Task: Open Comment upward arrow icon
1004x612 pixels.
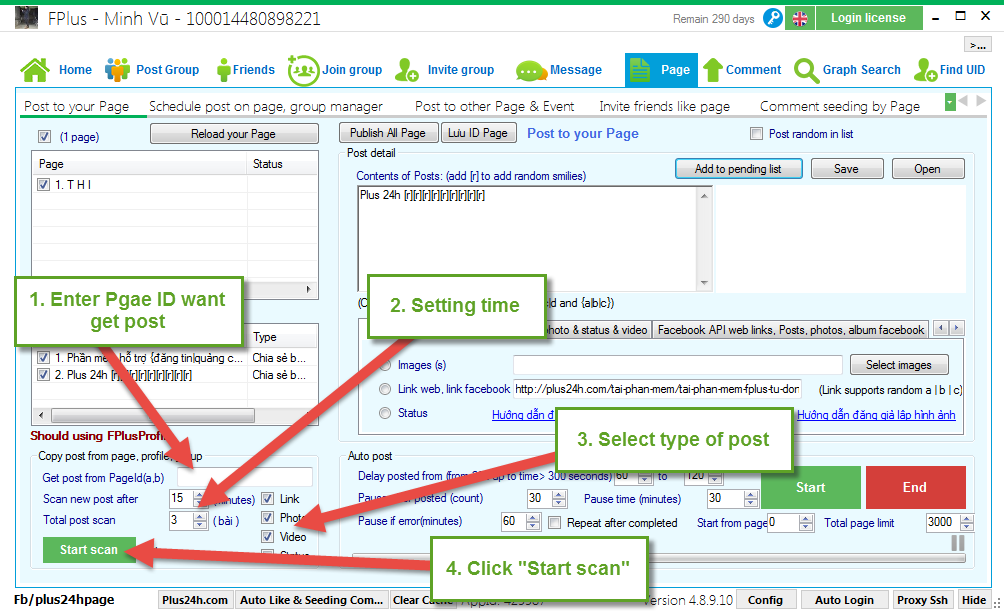Action: [713, 70]
